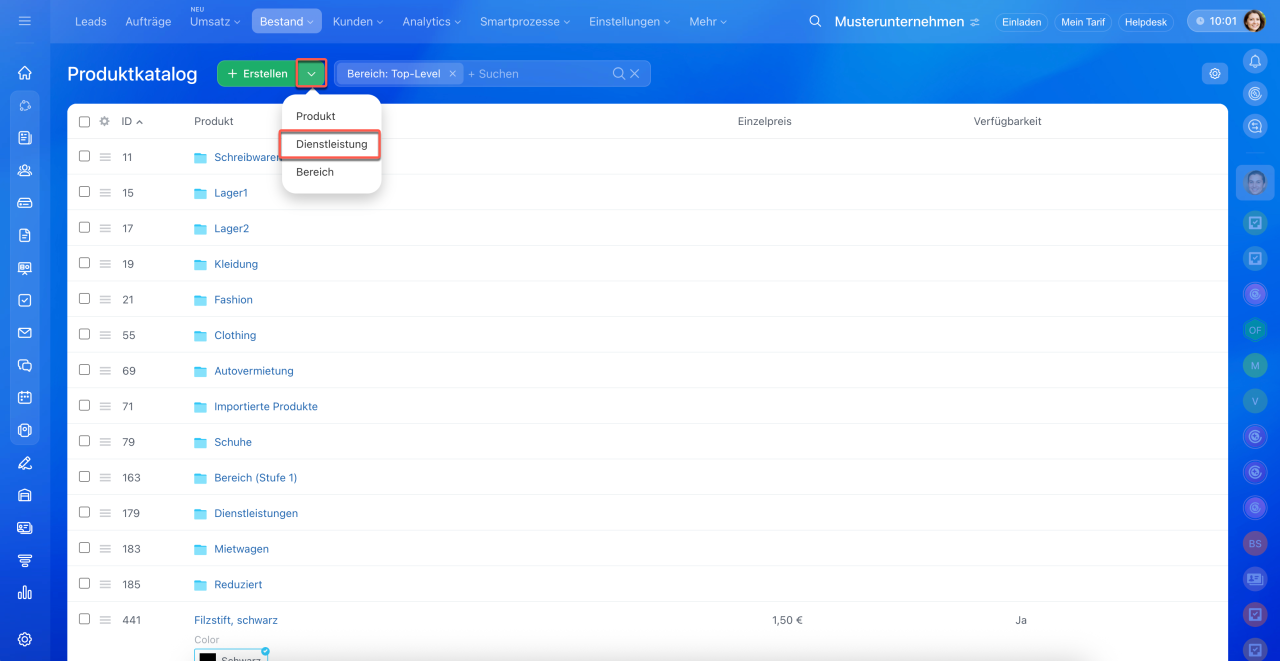Open the mail icon in left sidebar

[25, 333]
